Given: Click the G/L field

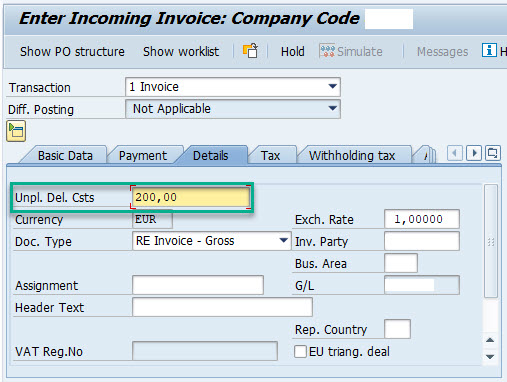Looking at the screenshot, I should point(422,285).
